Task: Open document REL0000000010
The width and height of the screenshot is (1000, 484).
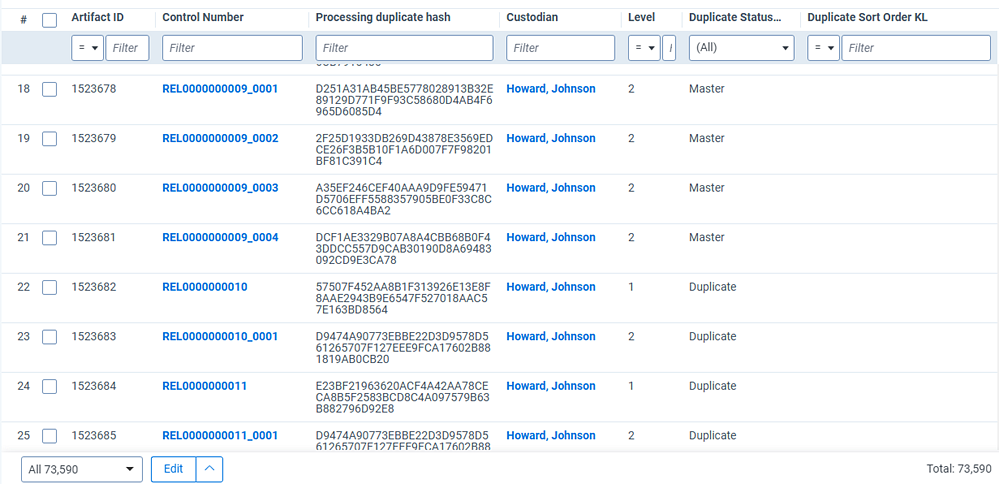Action: 205,287
